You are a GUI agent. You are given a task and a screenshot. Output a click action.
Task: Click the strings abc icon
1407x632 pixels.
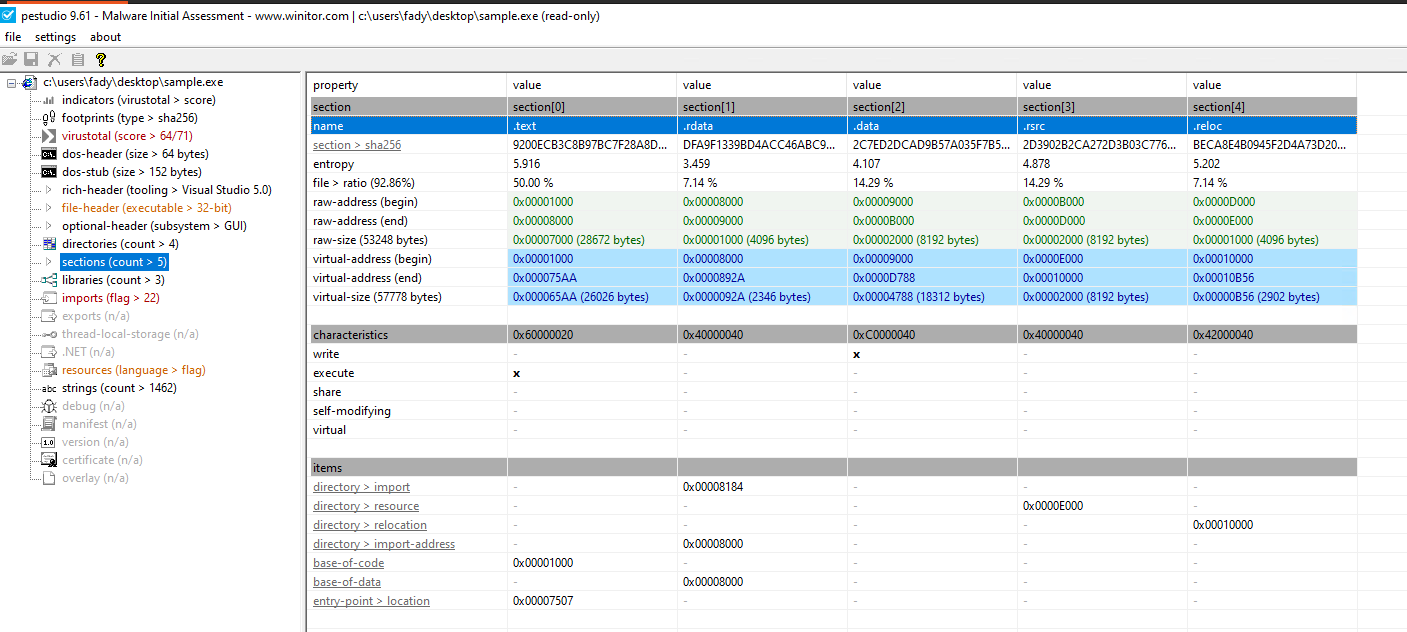tap(48, 388)
